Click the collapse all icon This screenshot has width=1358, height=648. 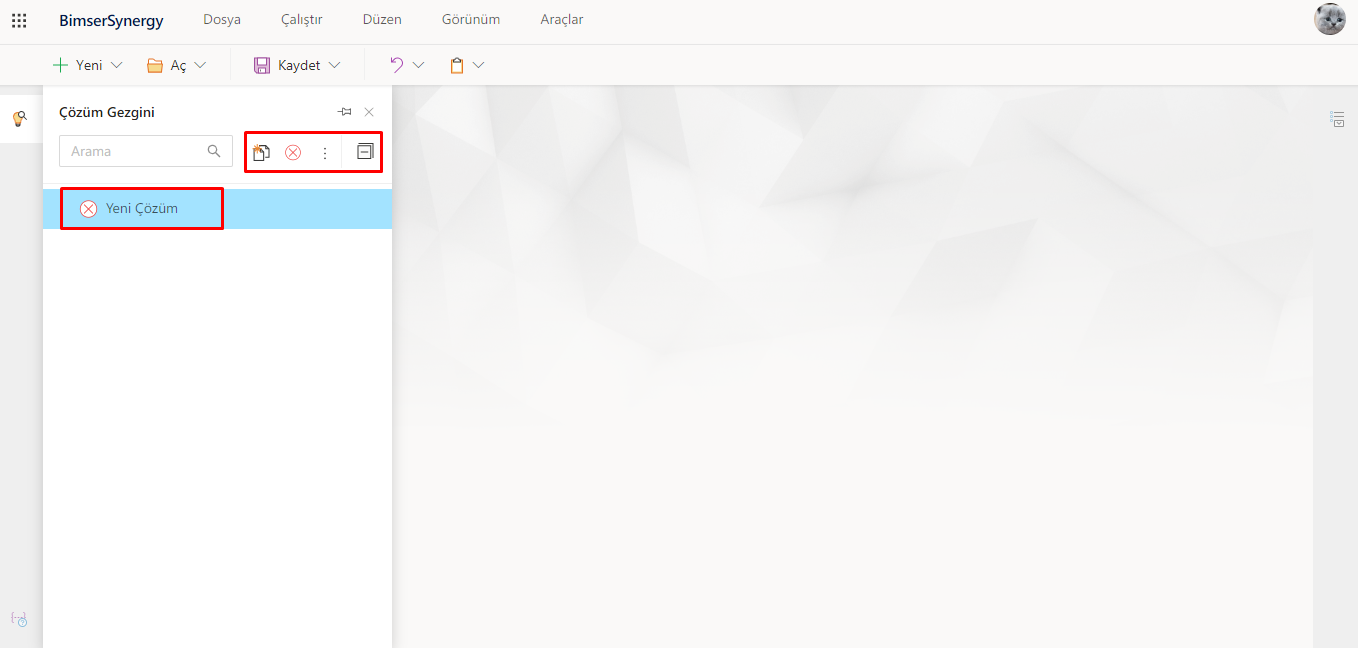pos(365,152)
